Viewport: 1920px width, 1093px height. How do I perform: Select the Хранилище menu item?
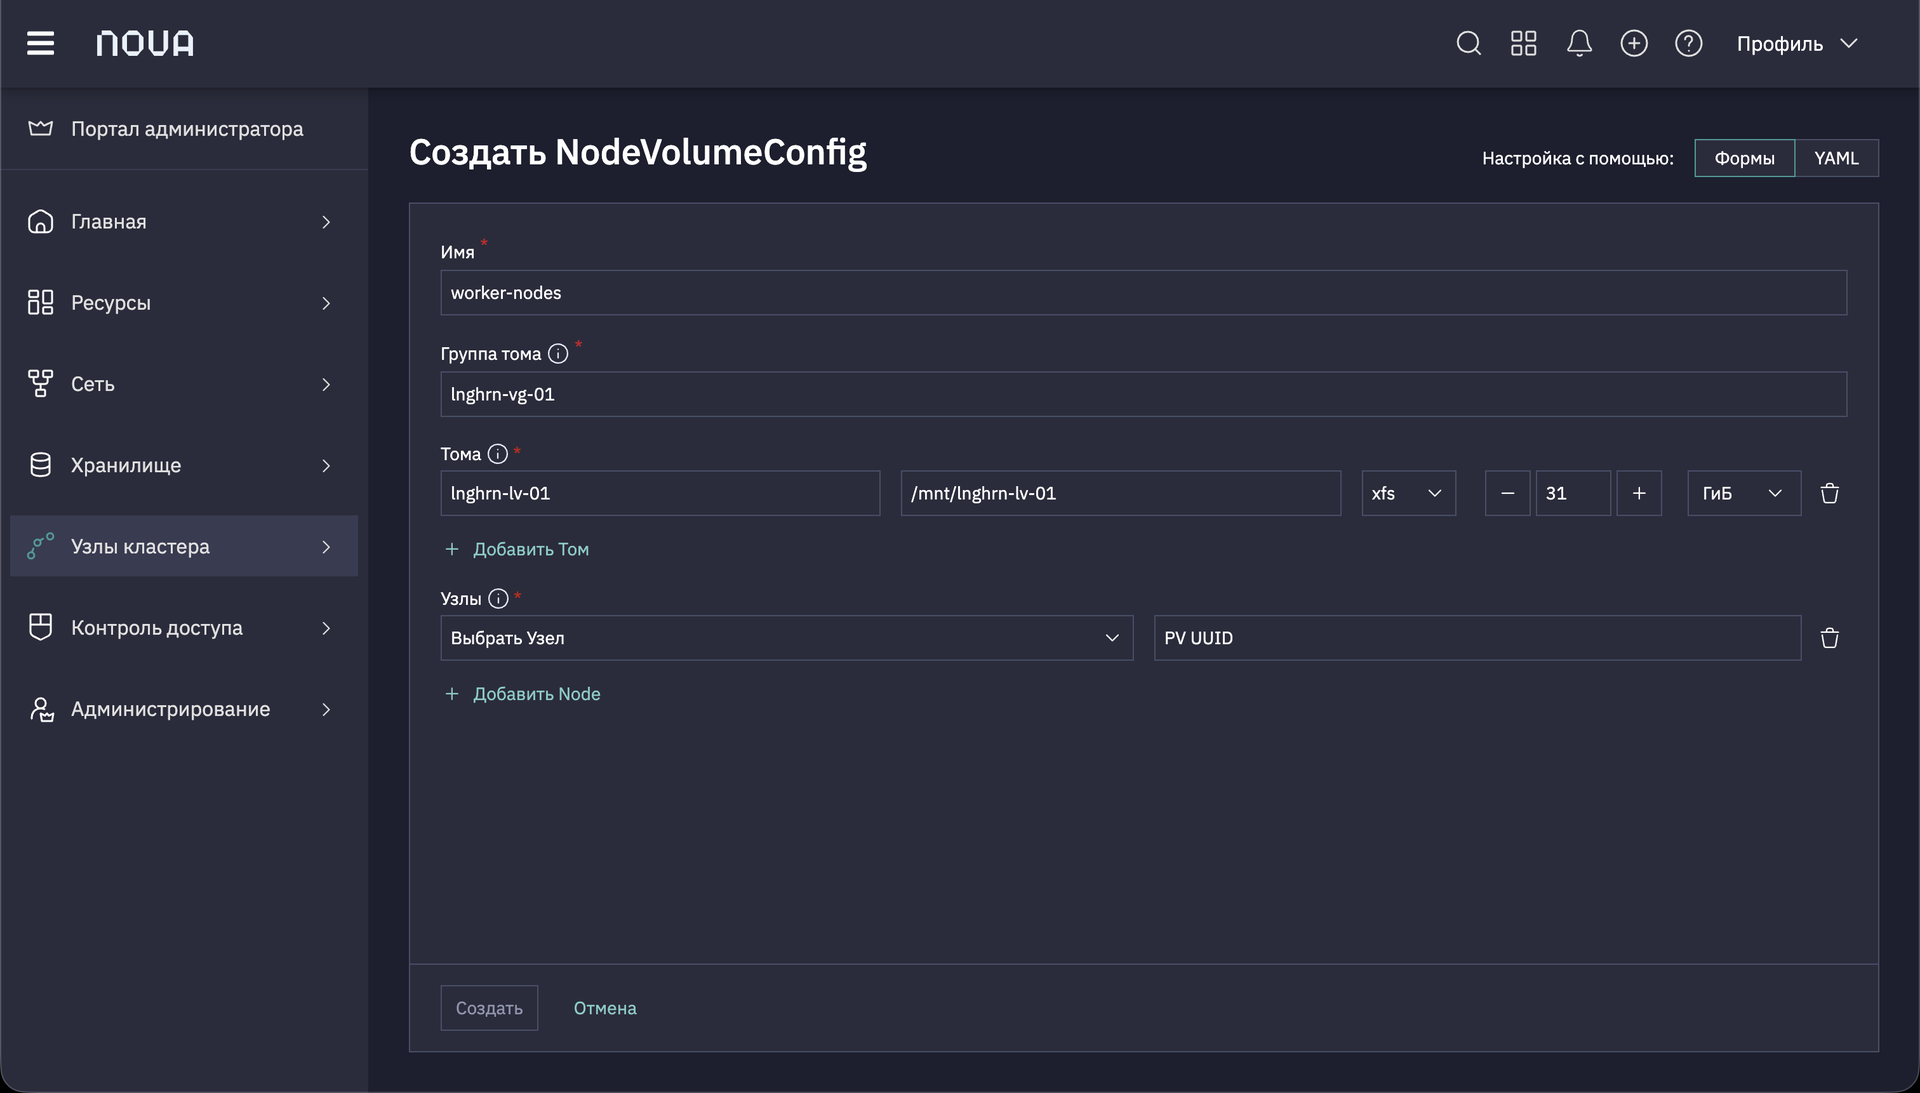pyautogui.click(x=184, y=466)
